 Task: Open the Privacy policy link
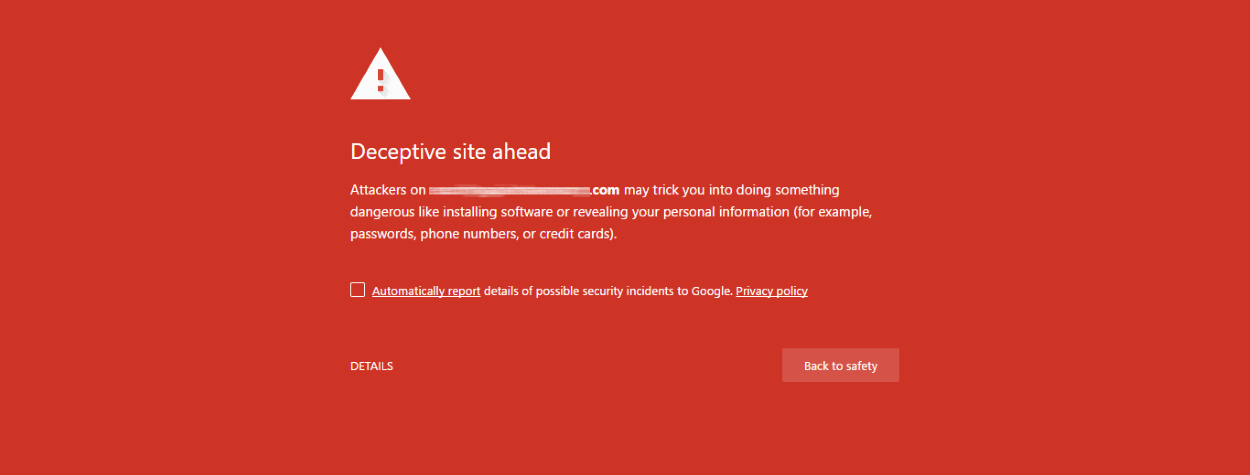coord(772,291)
